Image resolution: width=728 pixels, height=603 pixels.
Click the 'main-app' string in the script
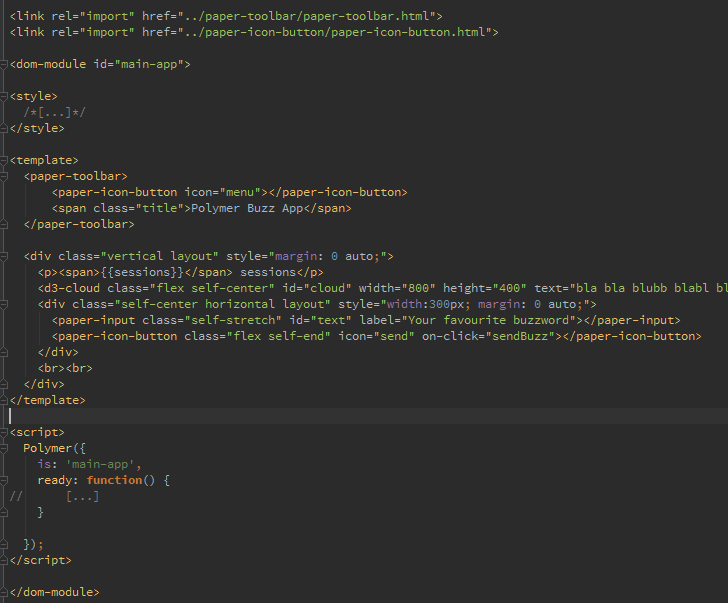pos(100,464)
